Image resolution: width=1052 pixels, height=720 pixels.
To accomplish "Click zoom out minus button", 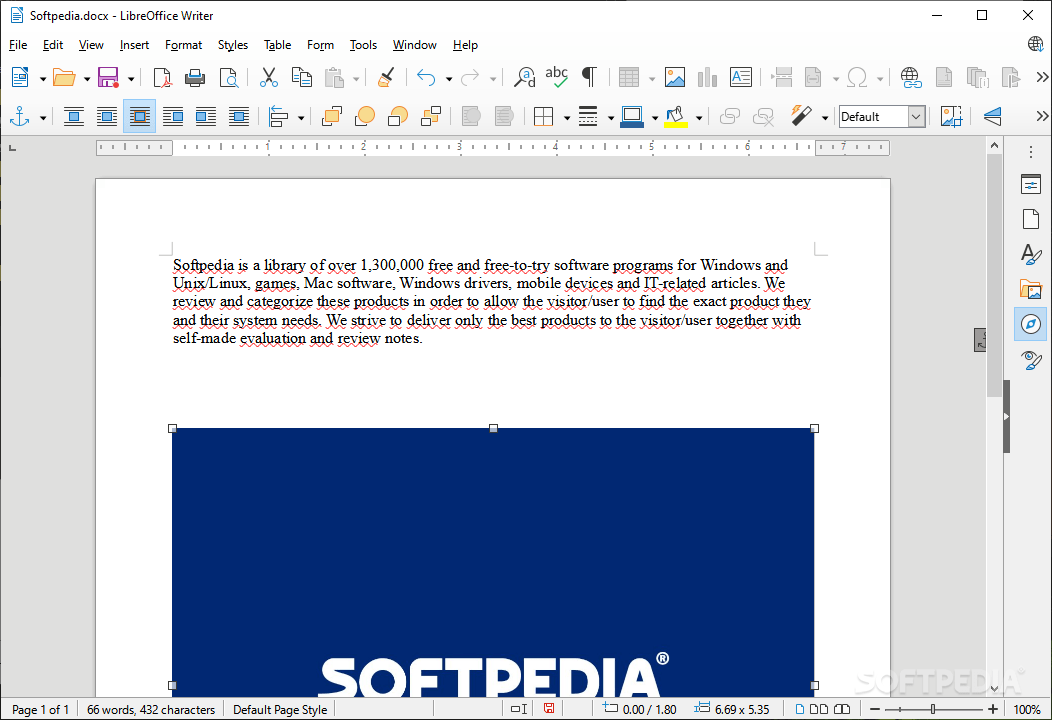I will click(x=875, y=709).
